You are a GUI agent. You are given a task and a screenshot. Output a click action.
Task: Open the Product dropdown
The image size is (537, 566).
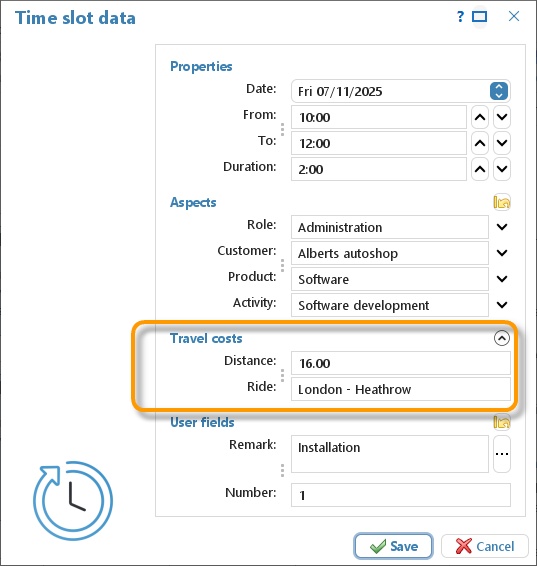tap(502, 279)
